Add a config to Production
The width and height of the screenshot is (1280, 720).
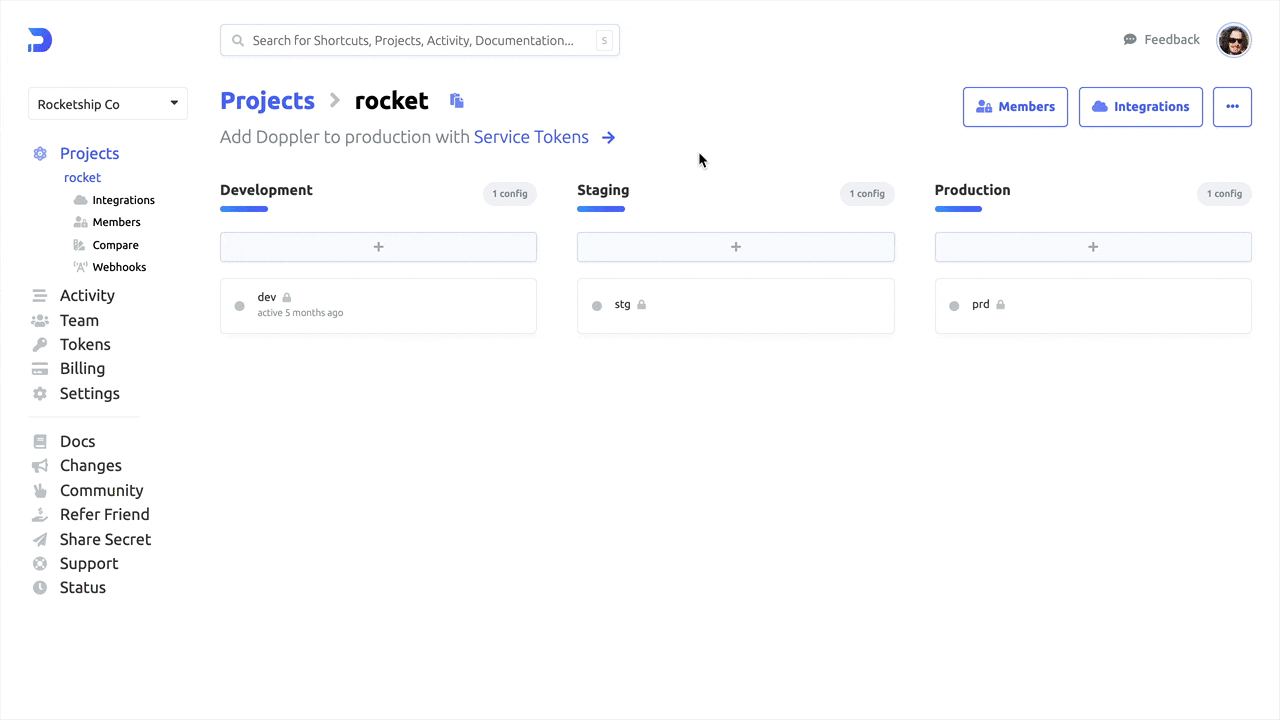(x=1093, y=247)
